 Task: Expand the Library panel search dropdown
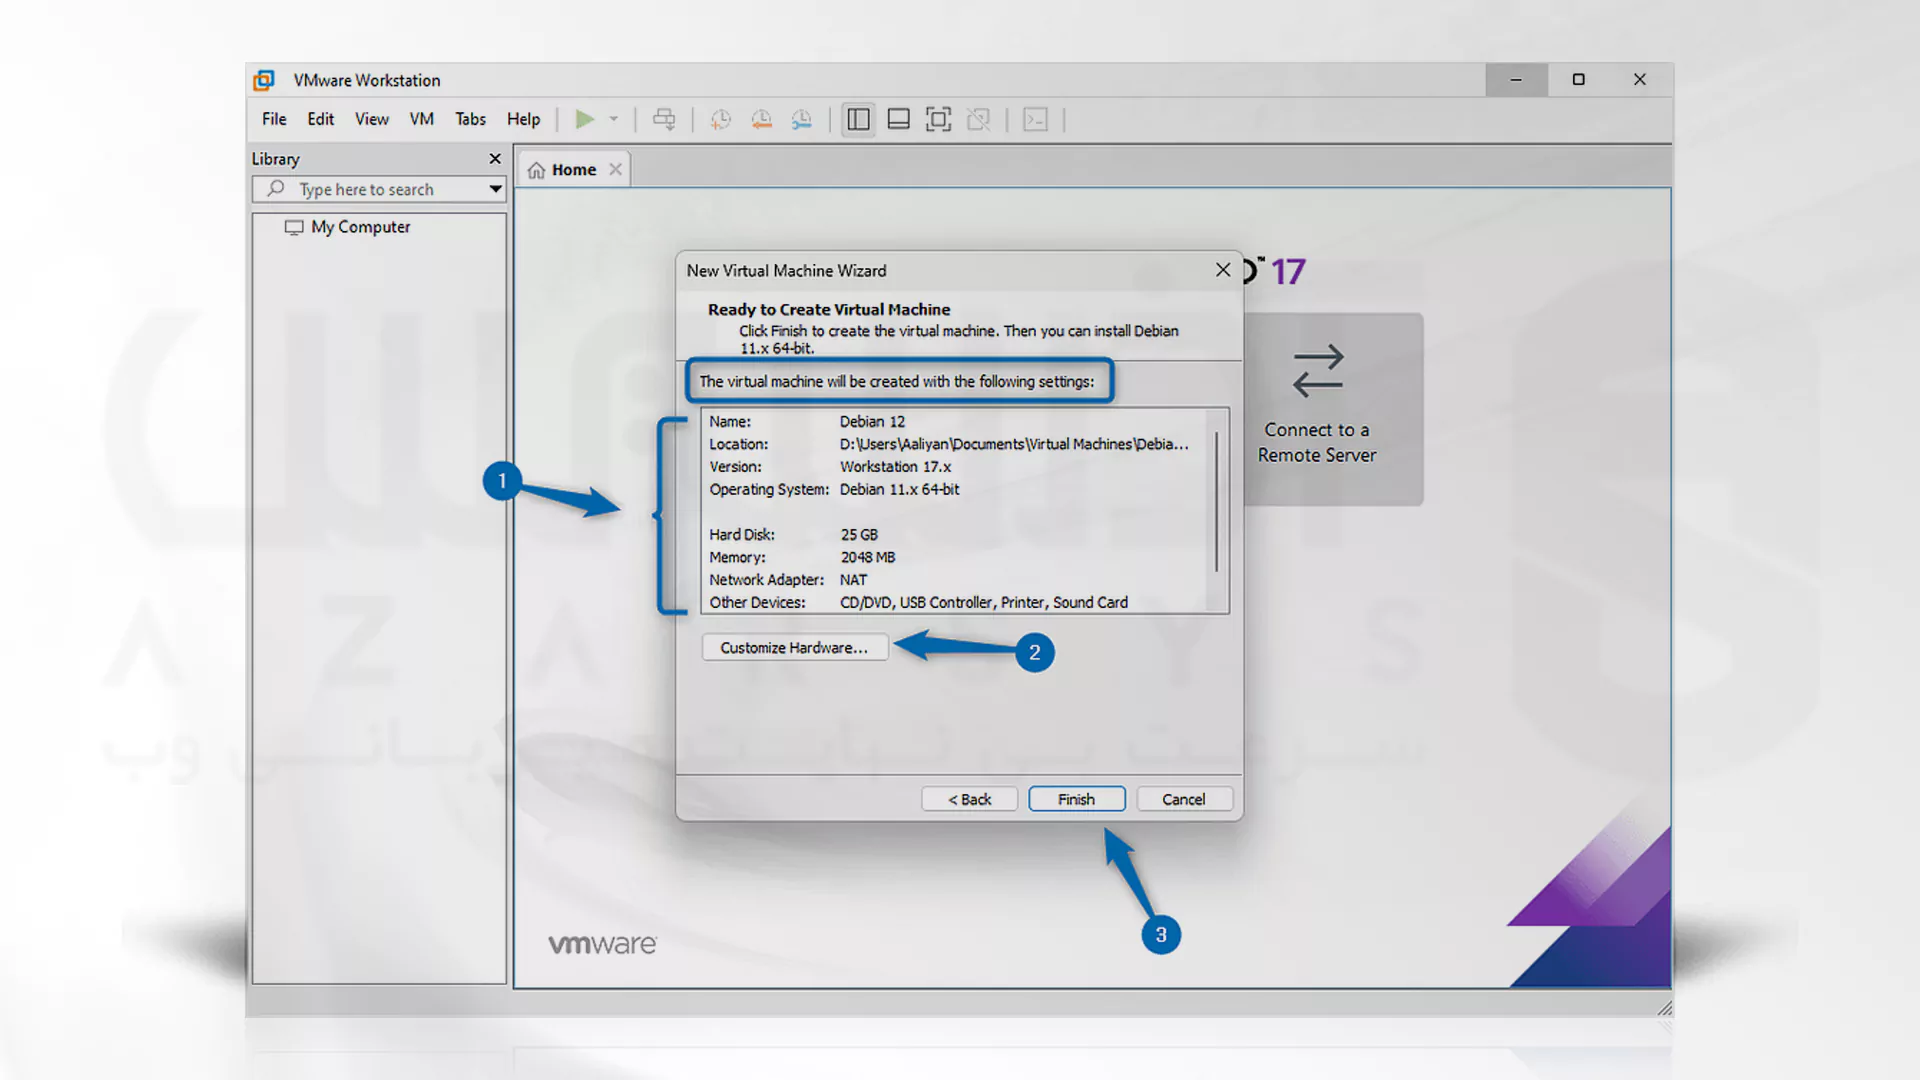(495, 189)
